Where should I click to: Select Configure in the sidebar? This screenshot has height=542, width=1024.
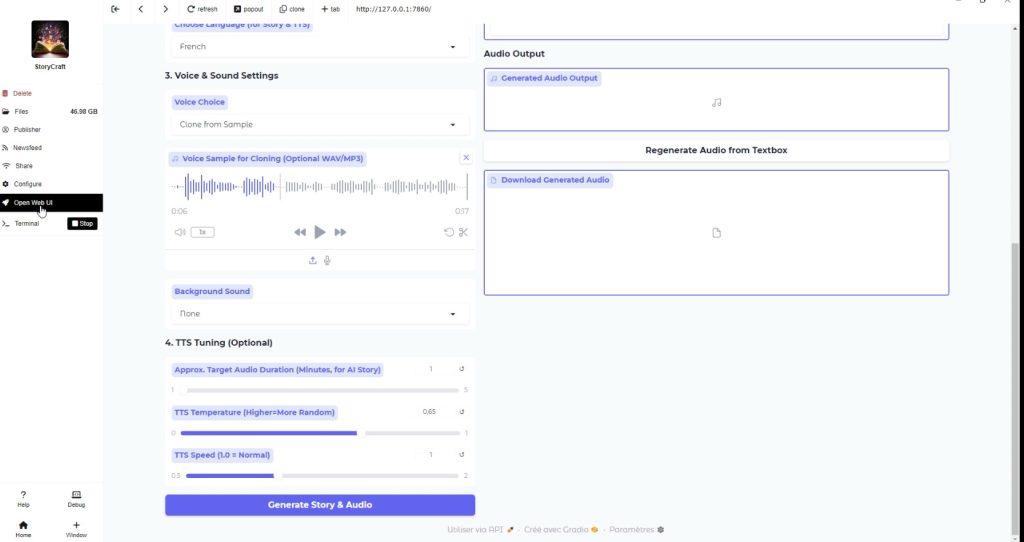[x=28, y=184]
